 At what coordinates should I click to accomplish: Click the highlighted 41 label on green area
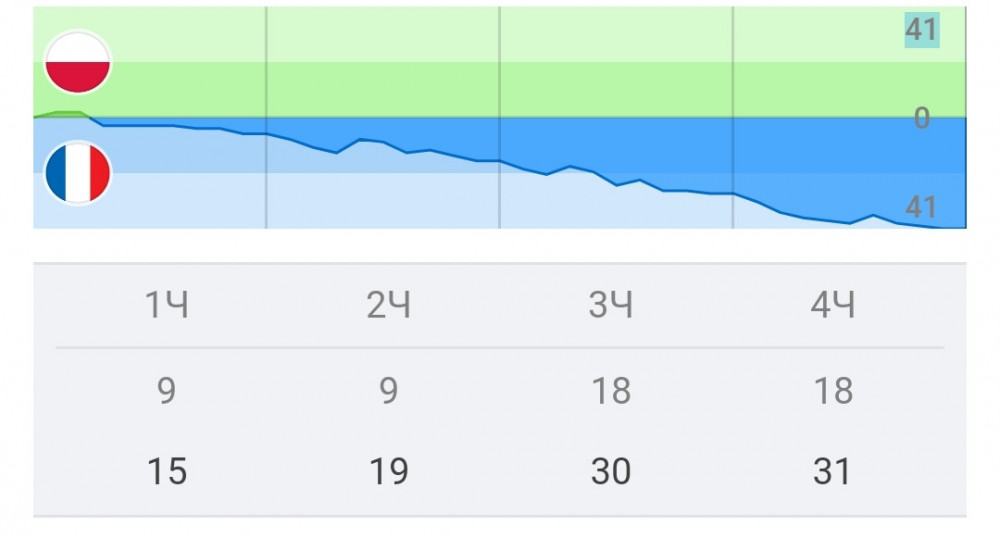point(921,31)
